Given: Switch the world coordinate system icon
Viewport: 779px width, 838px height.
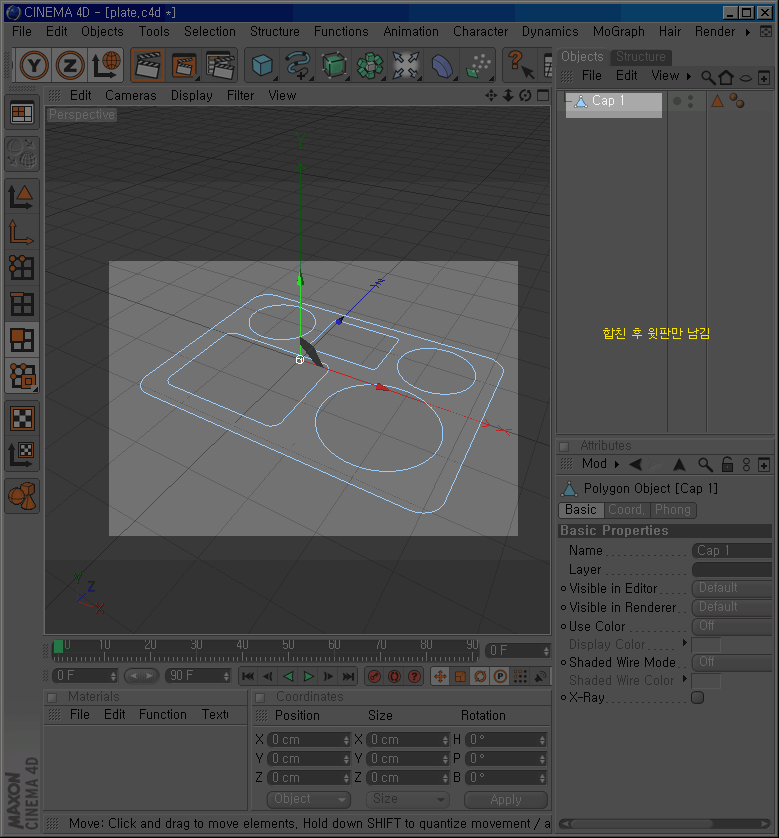Looking at the screenshot, I should [106, 65].
